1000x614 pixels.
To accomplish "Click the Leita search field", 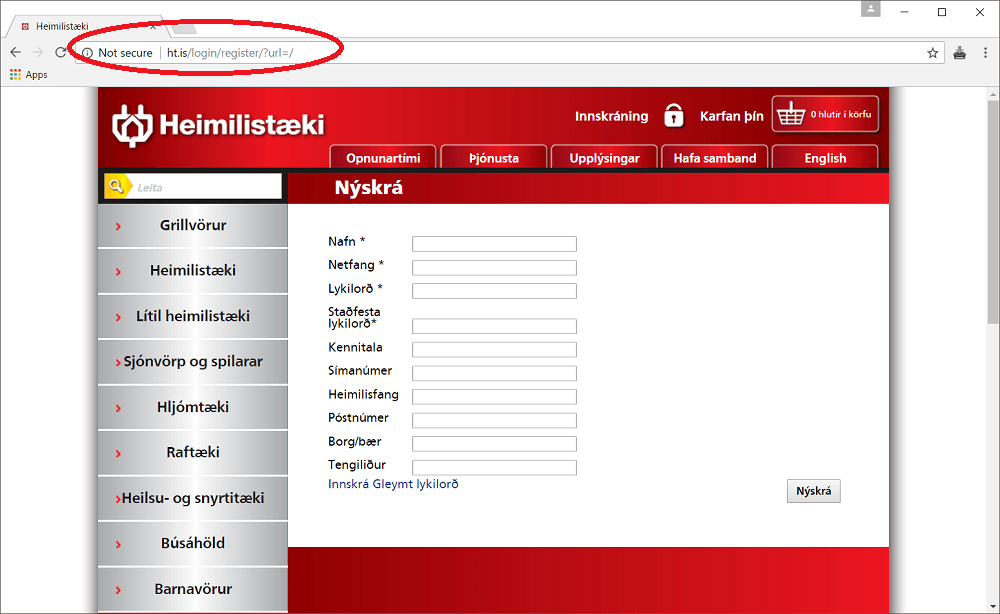I will click(206, 187).
